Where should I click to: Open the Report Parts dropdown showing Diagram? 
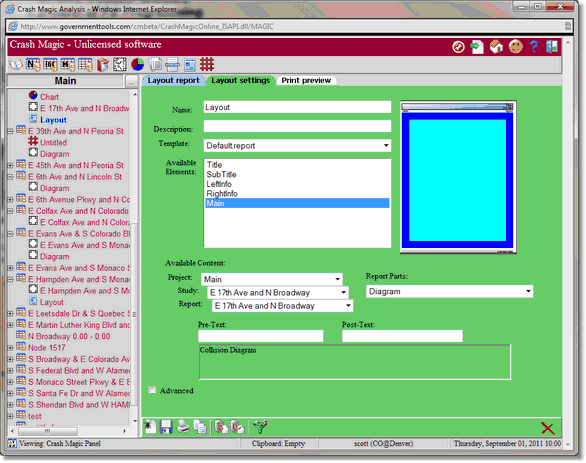450,291
